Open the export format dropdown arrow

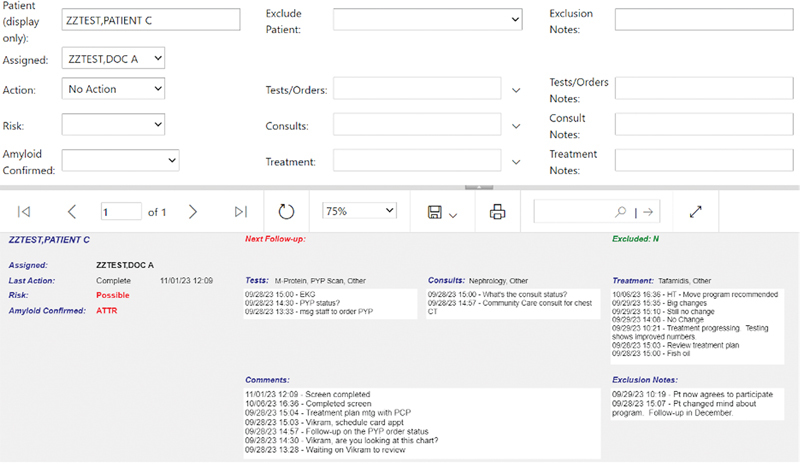(x=453, y=215)
